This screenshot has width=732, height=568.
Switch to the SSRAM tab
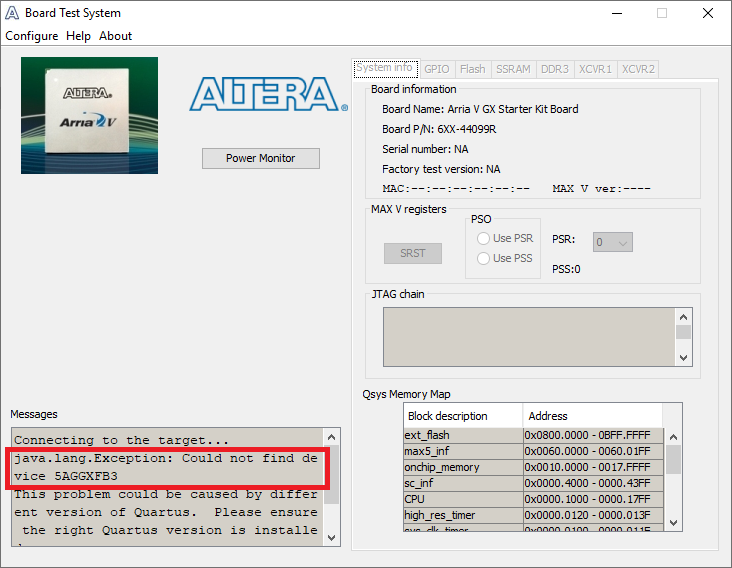click(513, 69)
